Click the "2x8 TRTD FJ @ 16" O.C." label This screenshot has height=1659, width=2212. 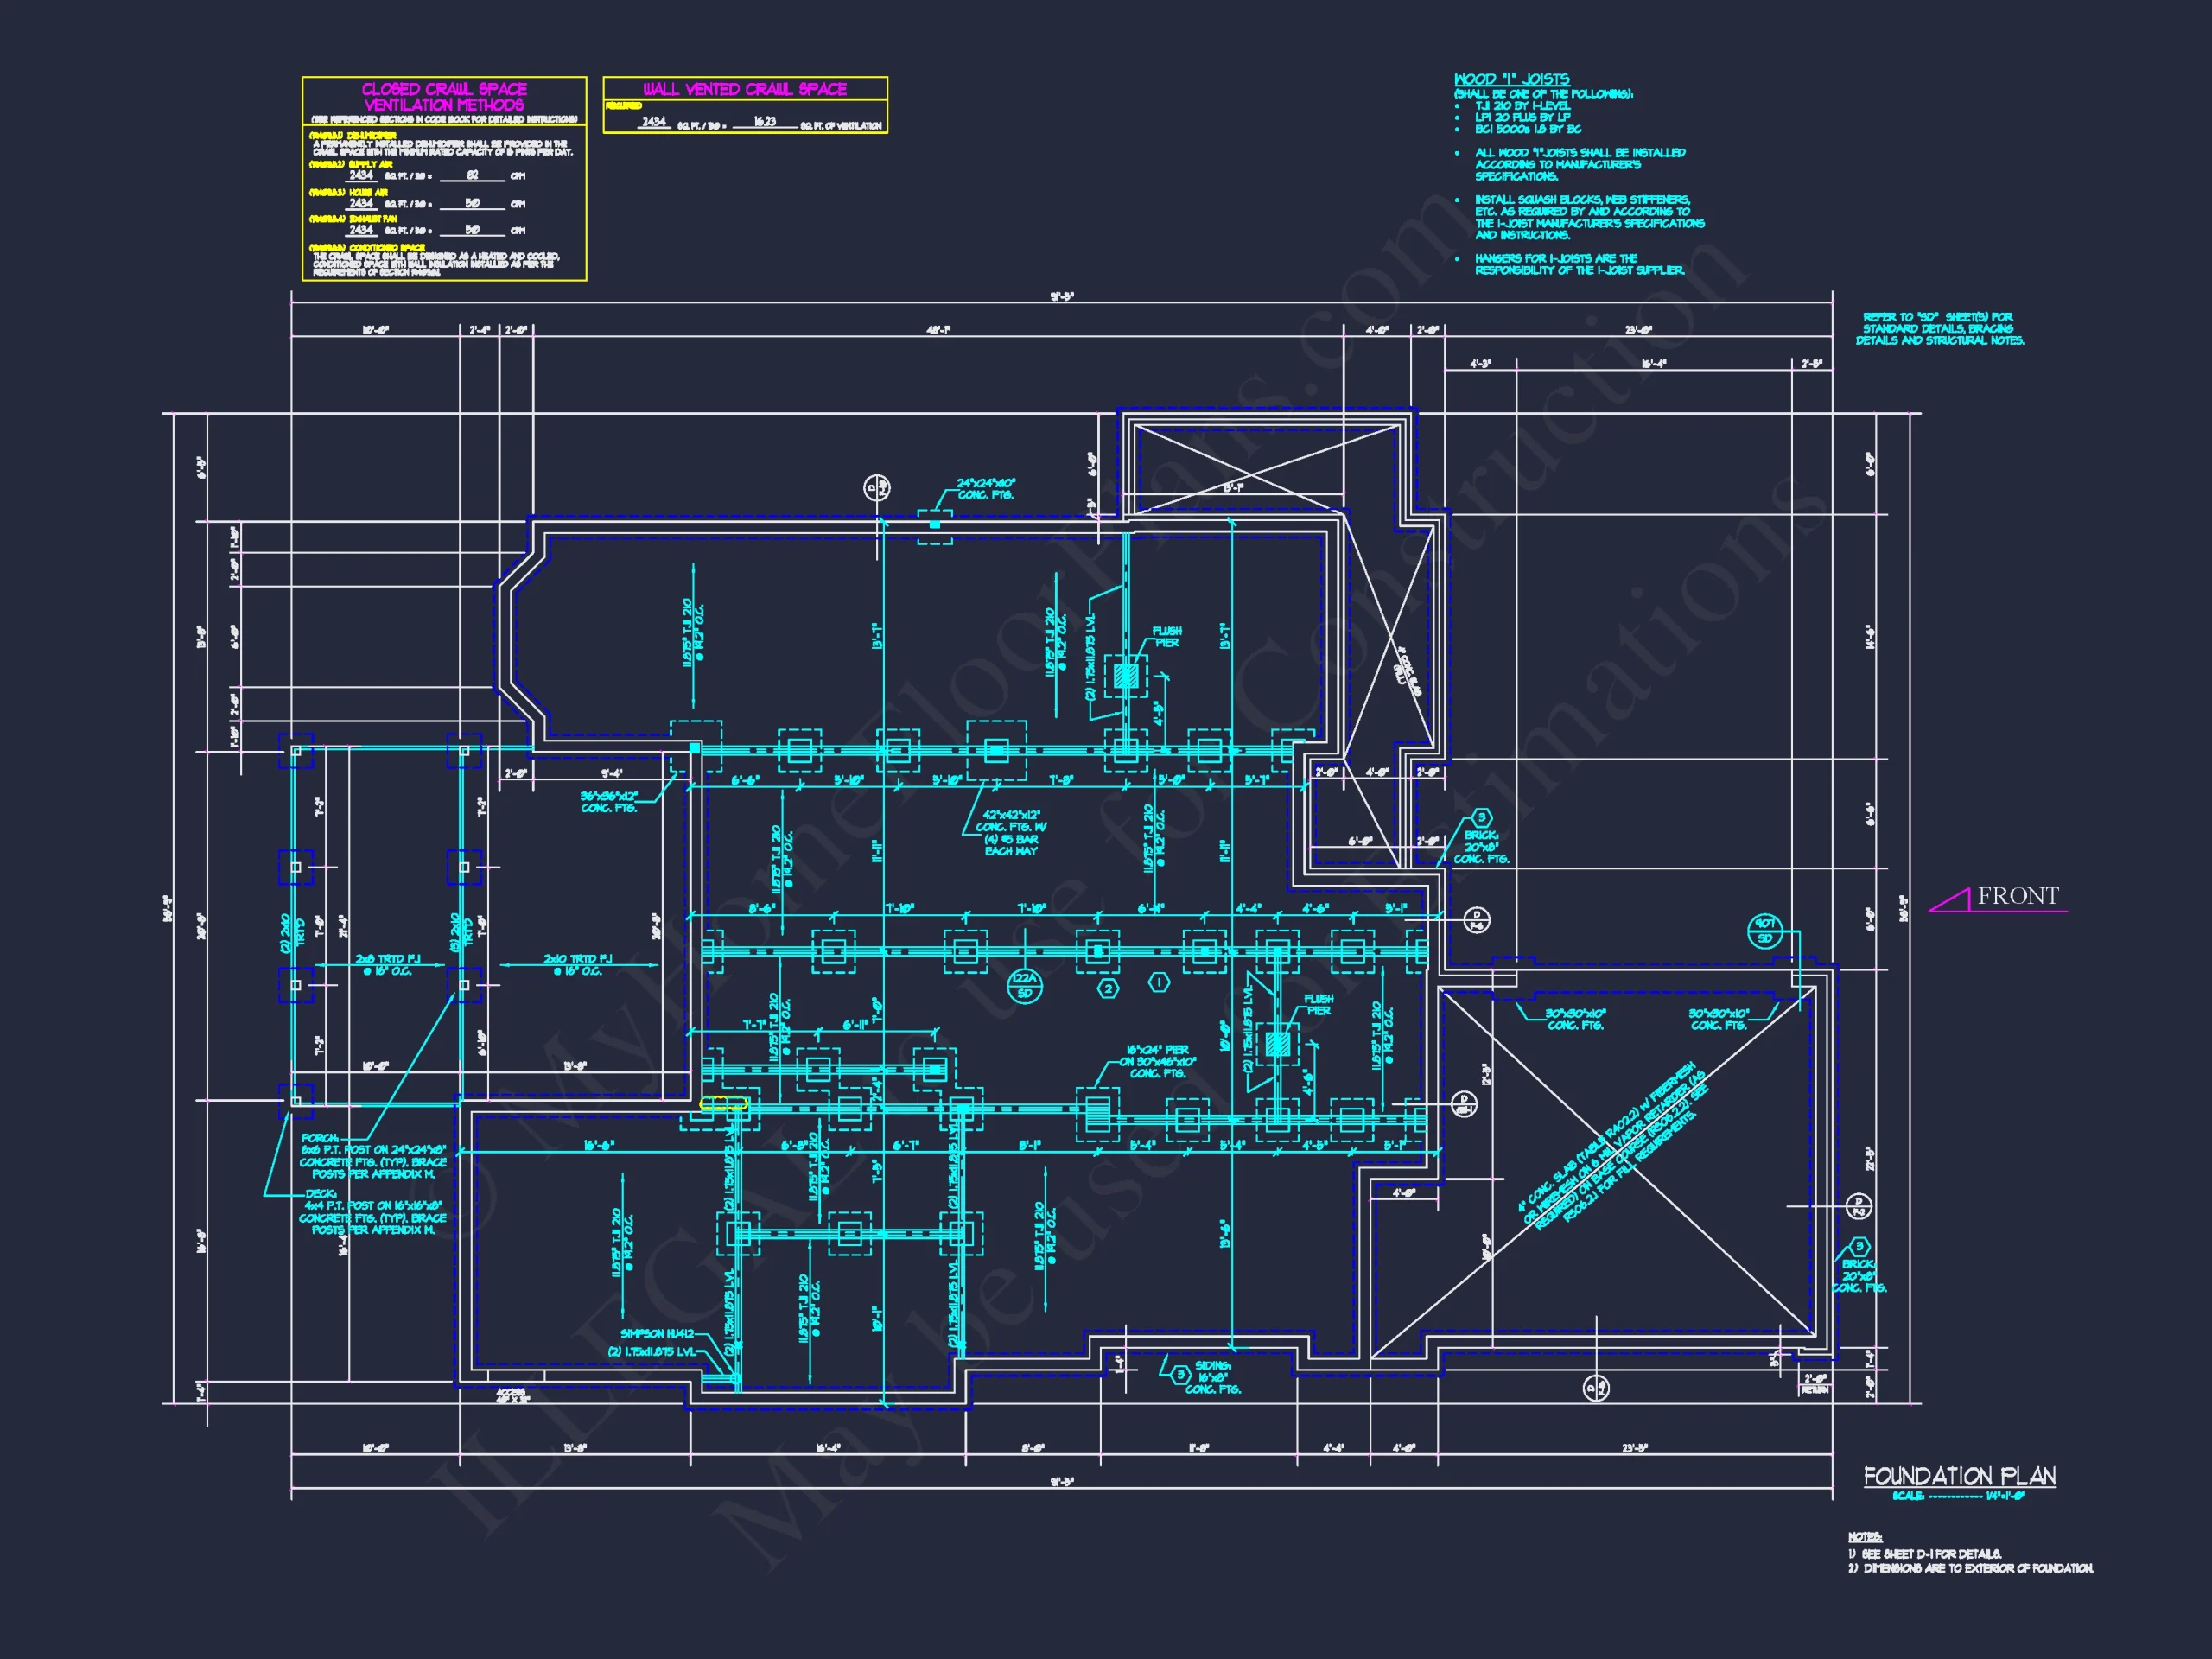tap(388, 965)
